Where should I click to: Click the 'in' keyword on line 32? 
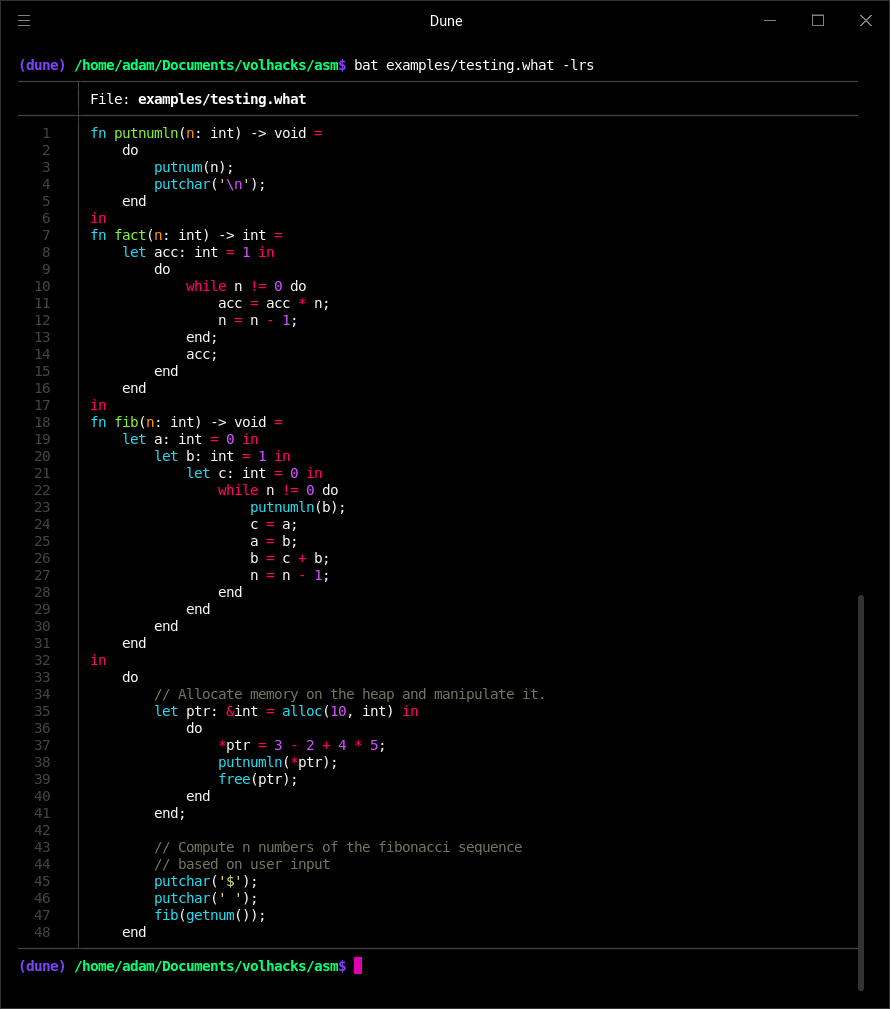click(98, 660)
